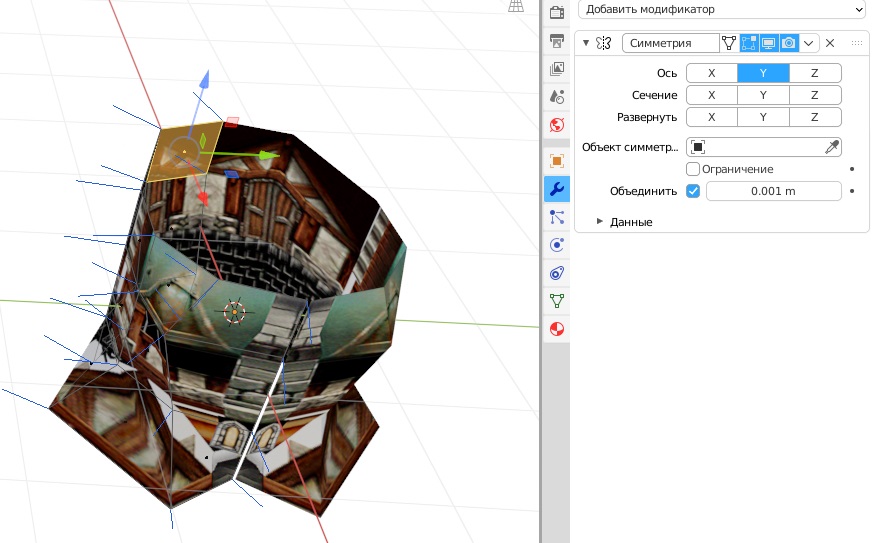This screenshot has height=543, width=873.
Task: Open Physics properties tab
Action: tap(557, 244)
